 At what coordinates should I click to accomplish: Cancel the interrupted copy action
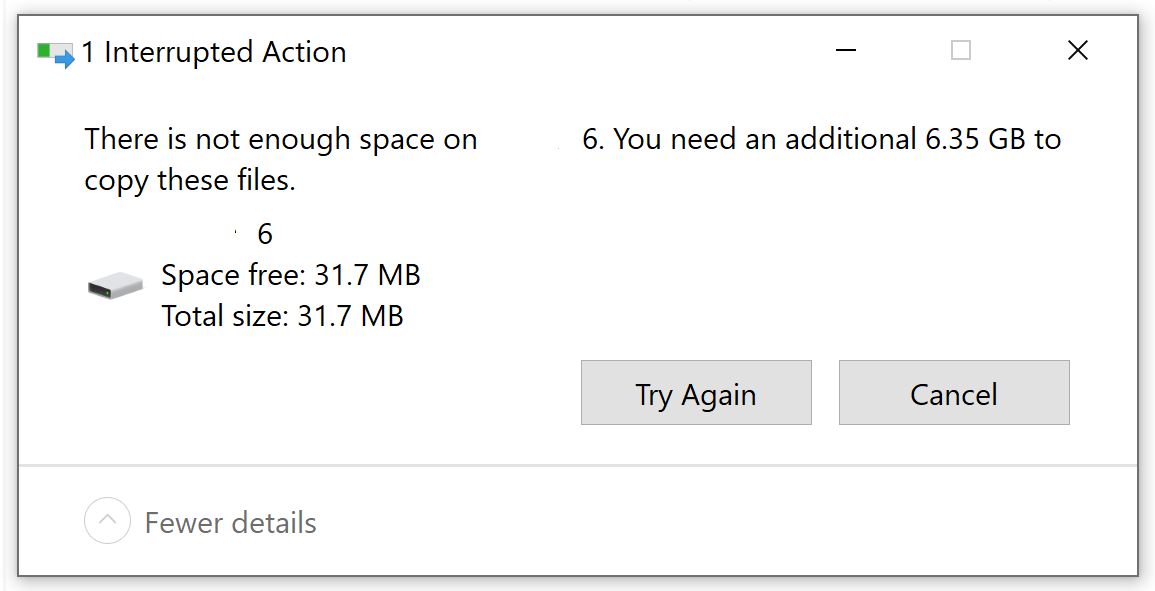pyautogui.click(x=953, y=393)
